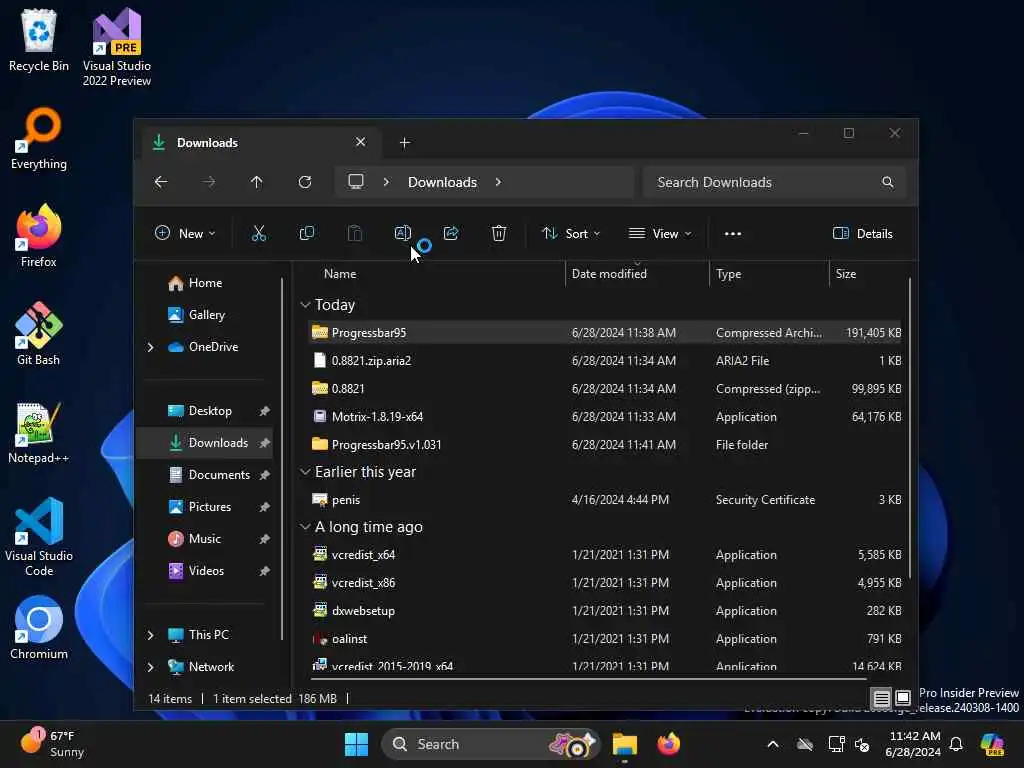Open the View dropdown menu
Viewport: 1024px width, 768px height.
(660, 234)
